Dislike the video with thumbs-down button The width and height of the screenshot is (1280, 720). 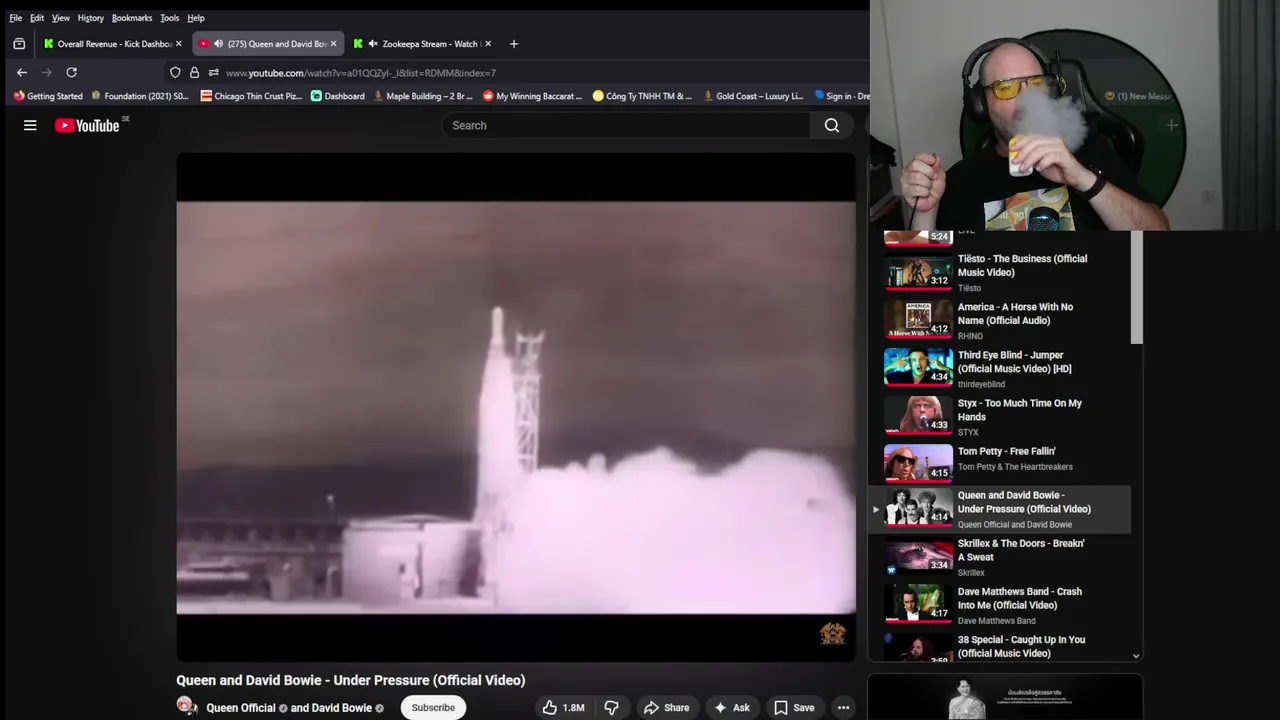click(x=611, y=707)
